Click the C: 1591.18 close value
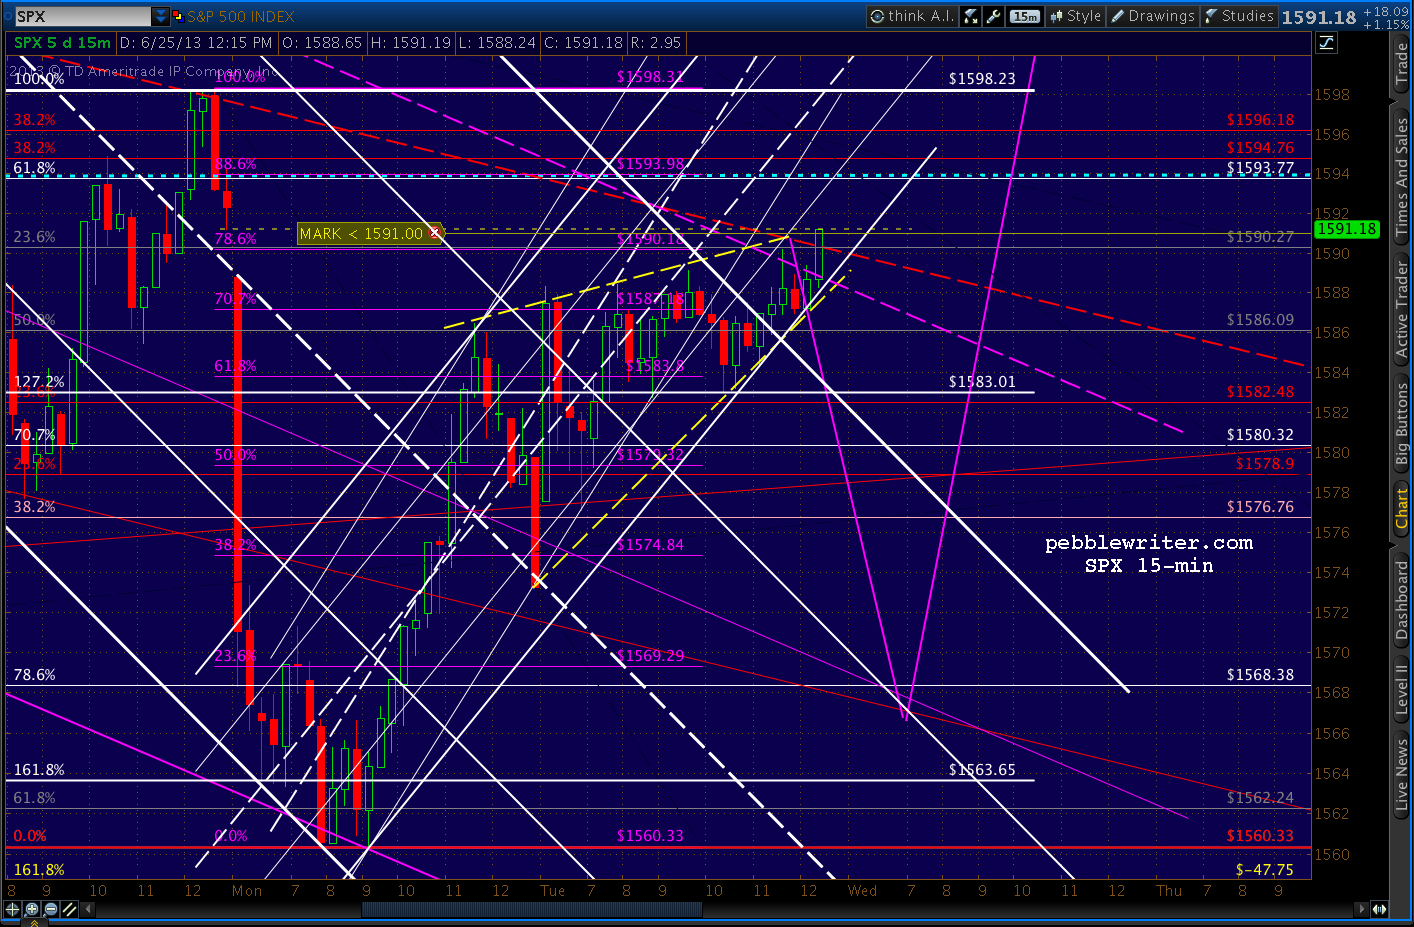Image resolution: width=1414 pixels, height=927 pixels. (584, 43)
